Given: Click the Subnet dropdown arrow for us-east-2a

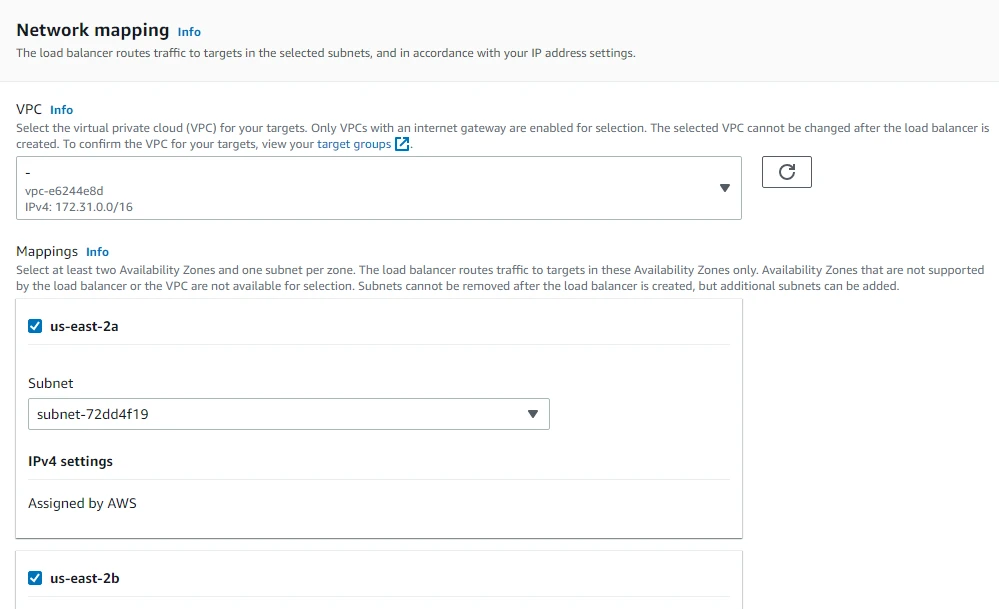Looking at the screenshot, I should [533, 413].
